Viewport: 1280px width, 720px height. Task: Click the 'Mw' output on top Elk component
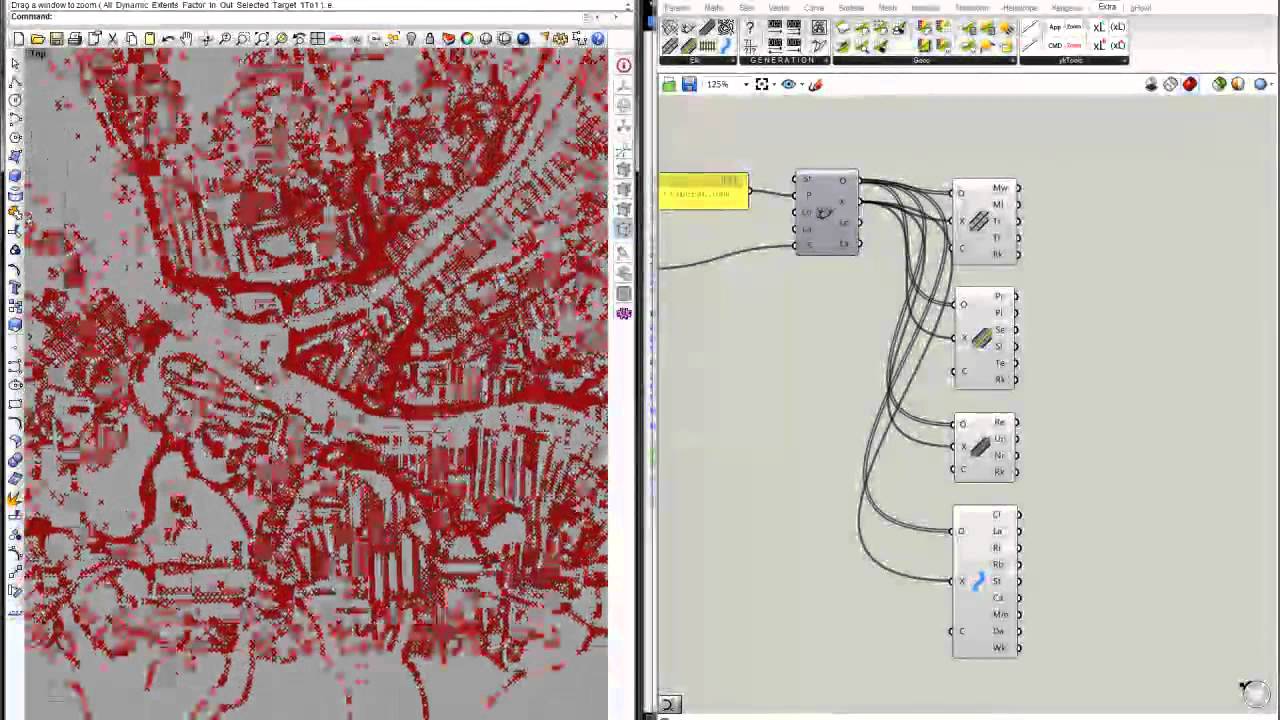(x=1000, y=188)
